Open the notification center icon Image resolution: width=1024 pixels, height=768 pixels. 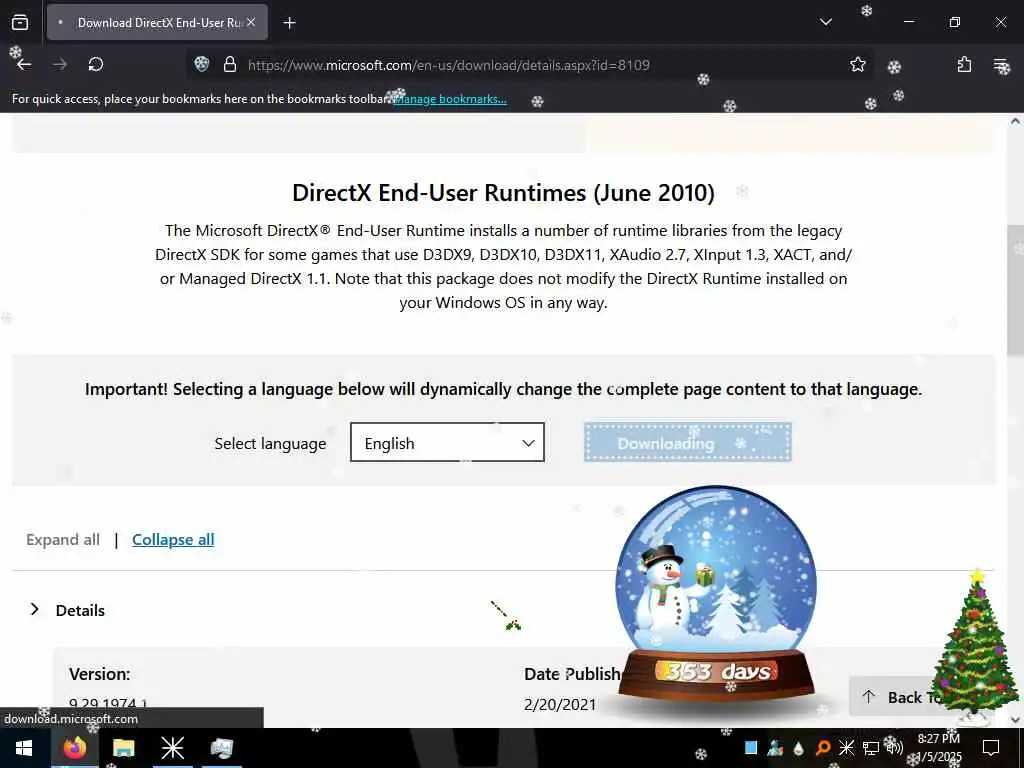click(991, 748)
